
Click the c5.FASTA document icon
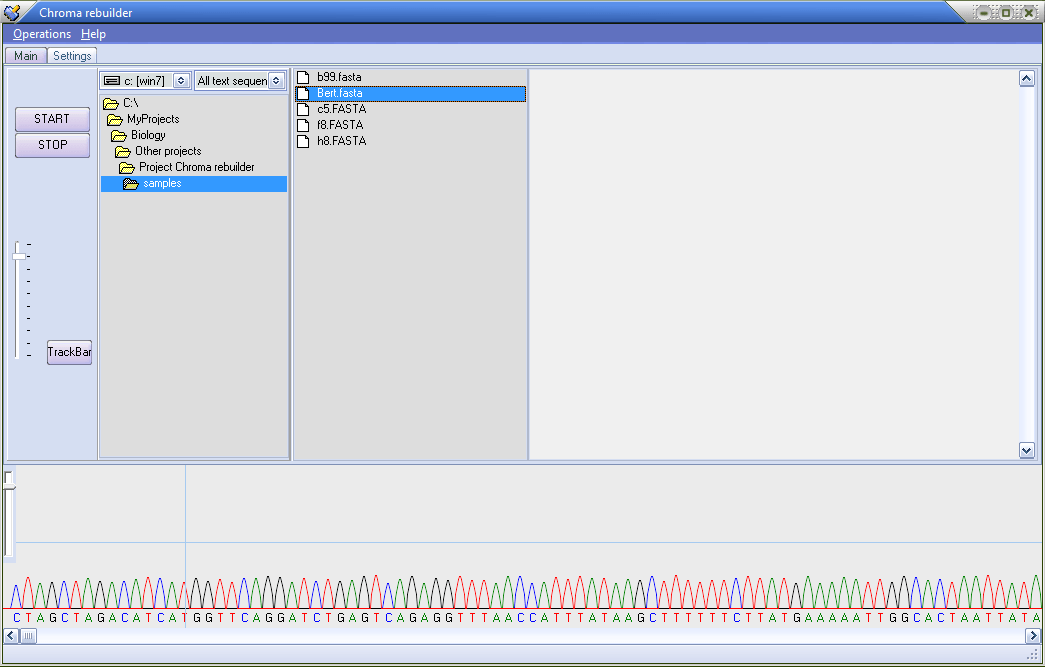pyautogui.click(x=303, y=108)
